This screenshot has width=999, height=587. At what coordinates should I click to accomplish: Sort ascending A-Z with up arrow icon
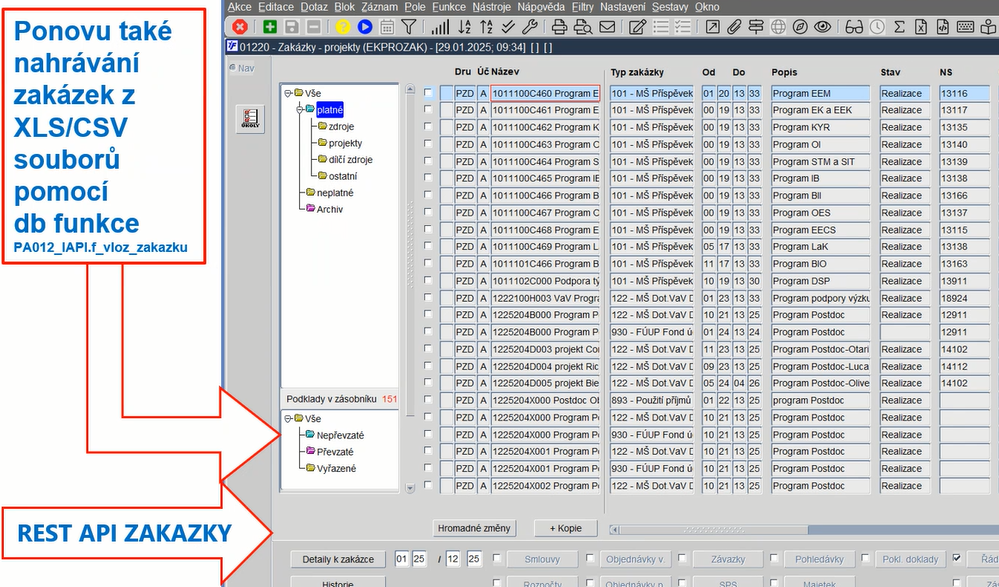(x=486, y=27)
